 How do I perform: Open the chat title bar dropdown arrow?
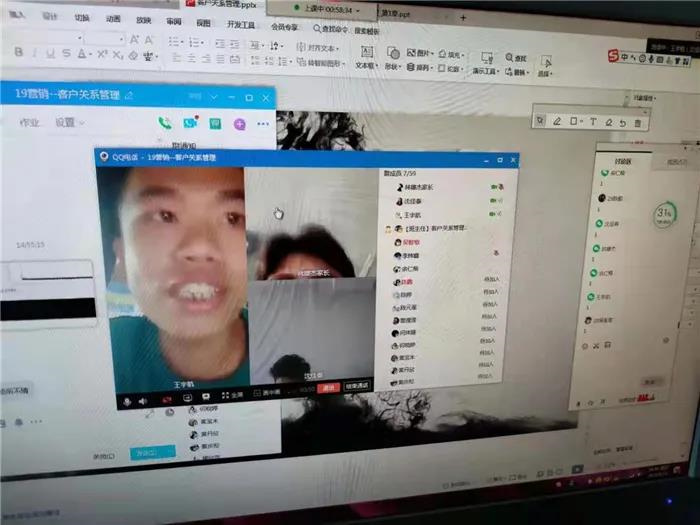point(213,97)
